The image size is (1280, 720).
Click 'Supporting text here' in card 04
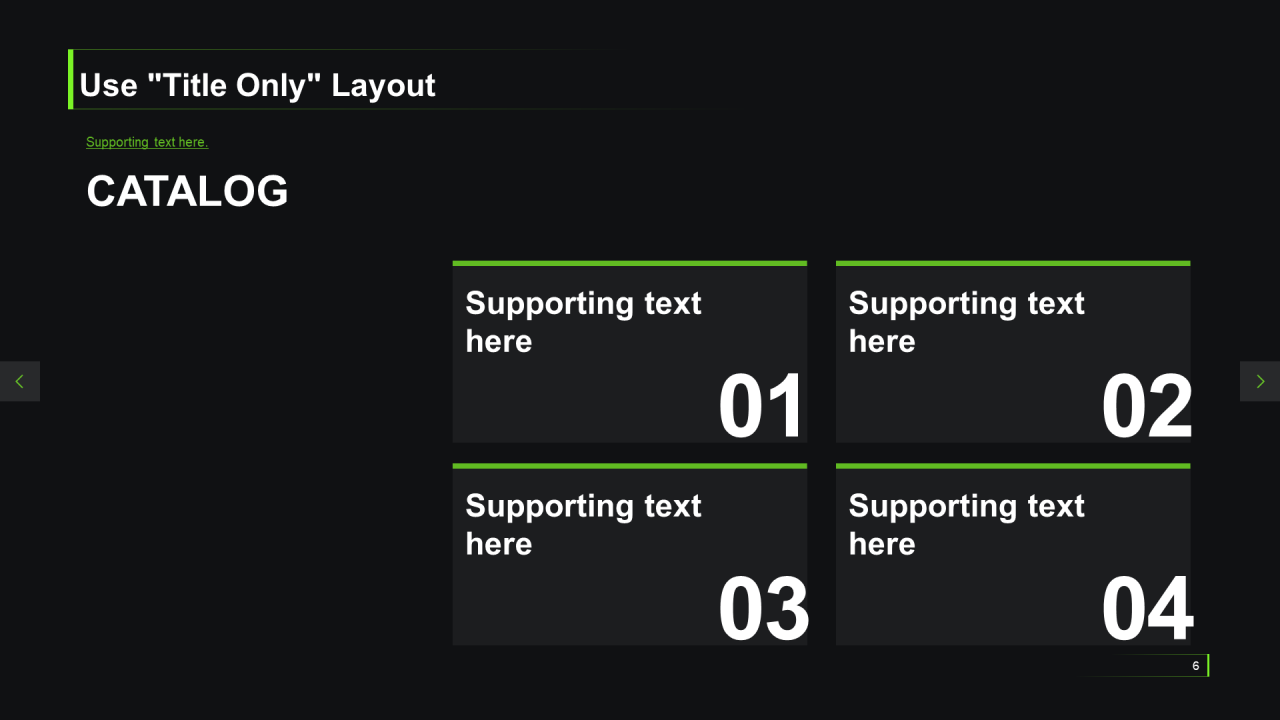tap(966, 524)
